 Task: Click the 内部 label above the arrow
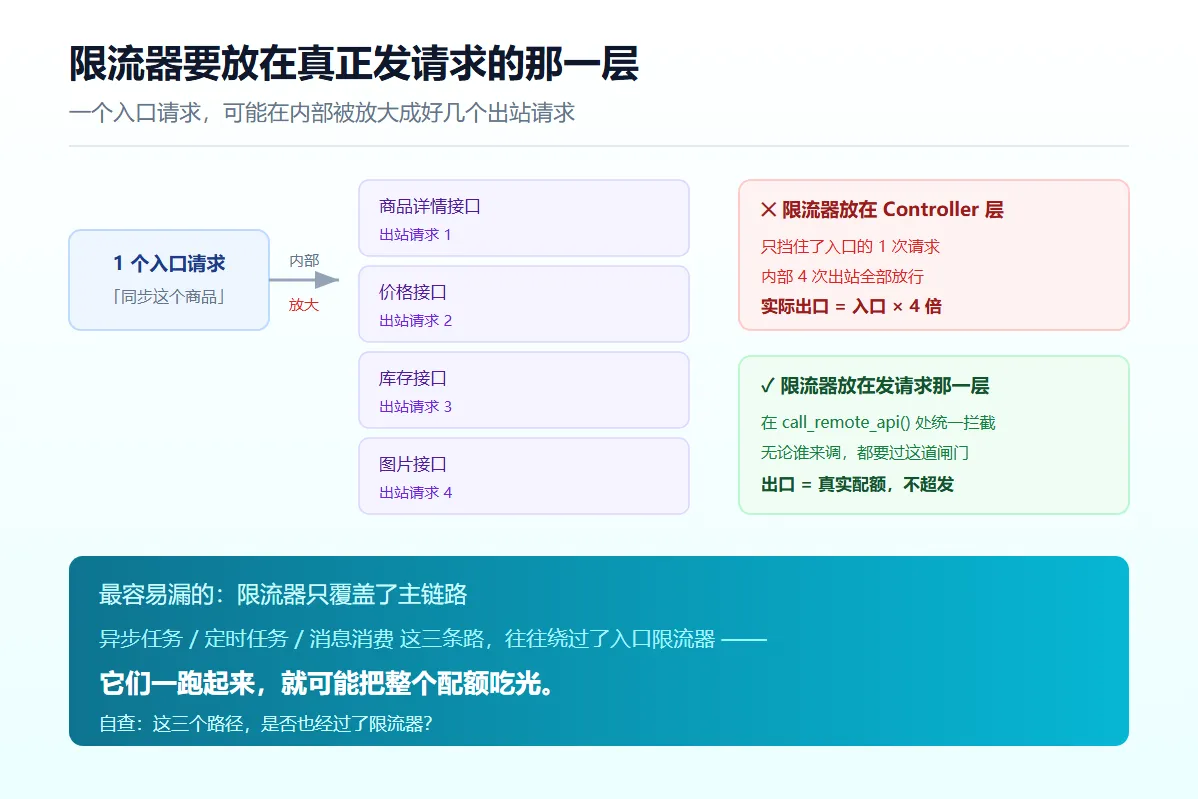304,260
